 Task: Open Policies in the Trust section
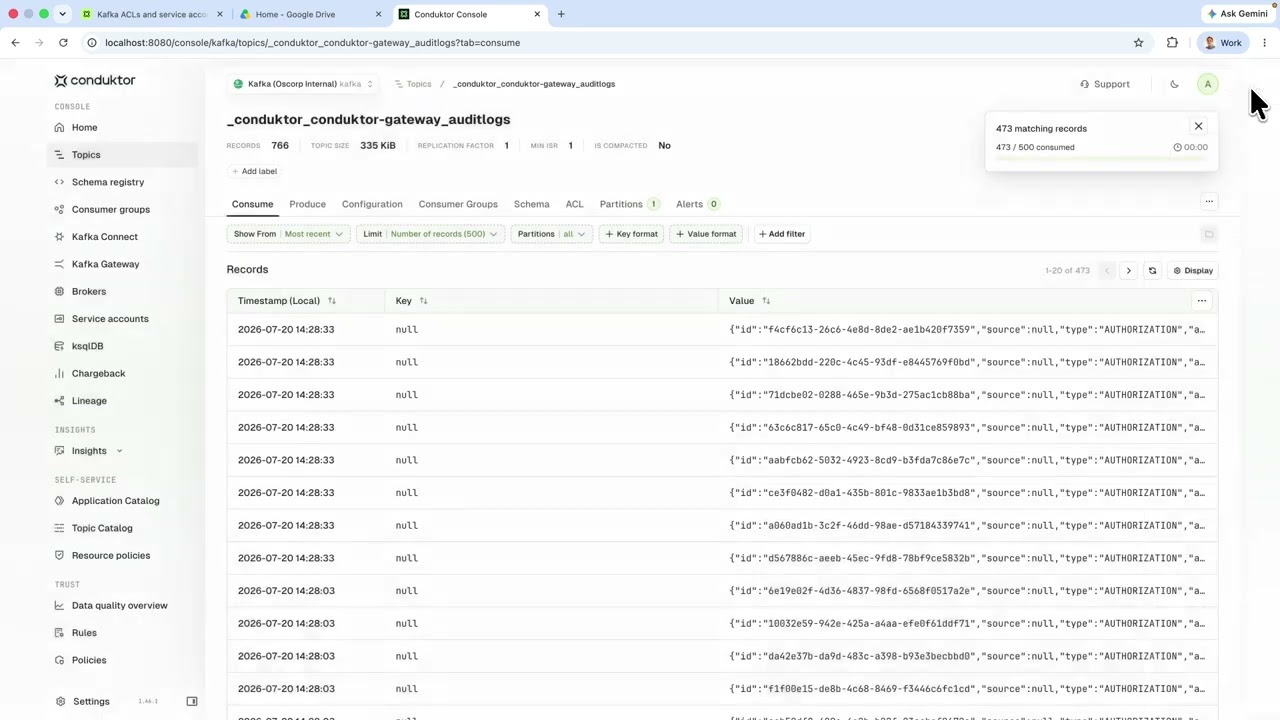click(89, 660)
